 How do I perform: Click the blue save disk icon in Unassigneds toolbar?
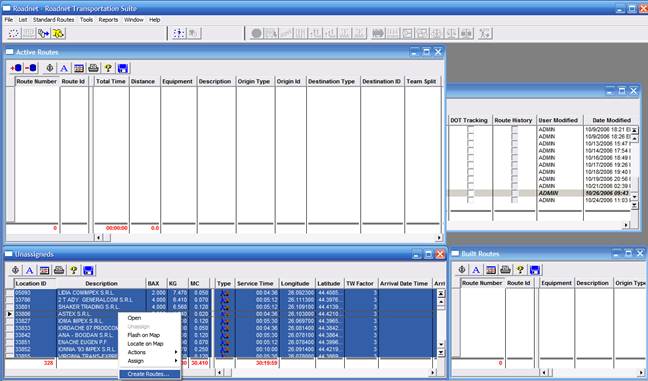(x=88, y=270)
